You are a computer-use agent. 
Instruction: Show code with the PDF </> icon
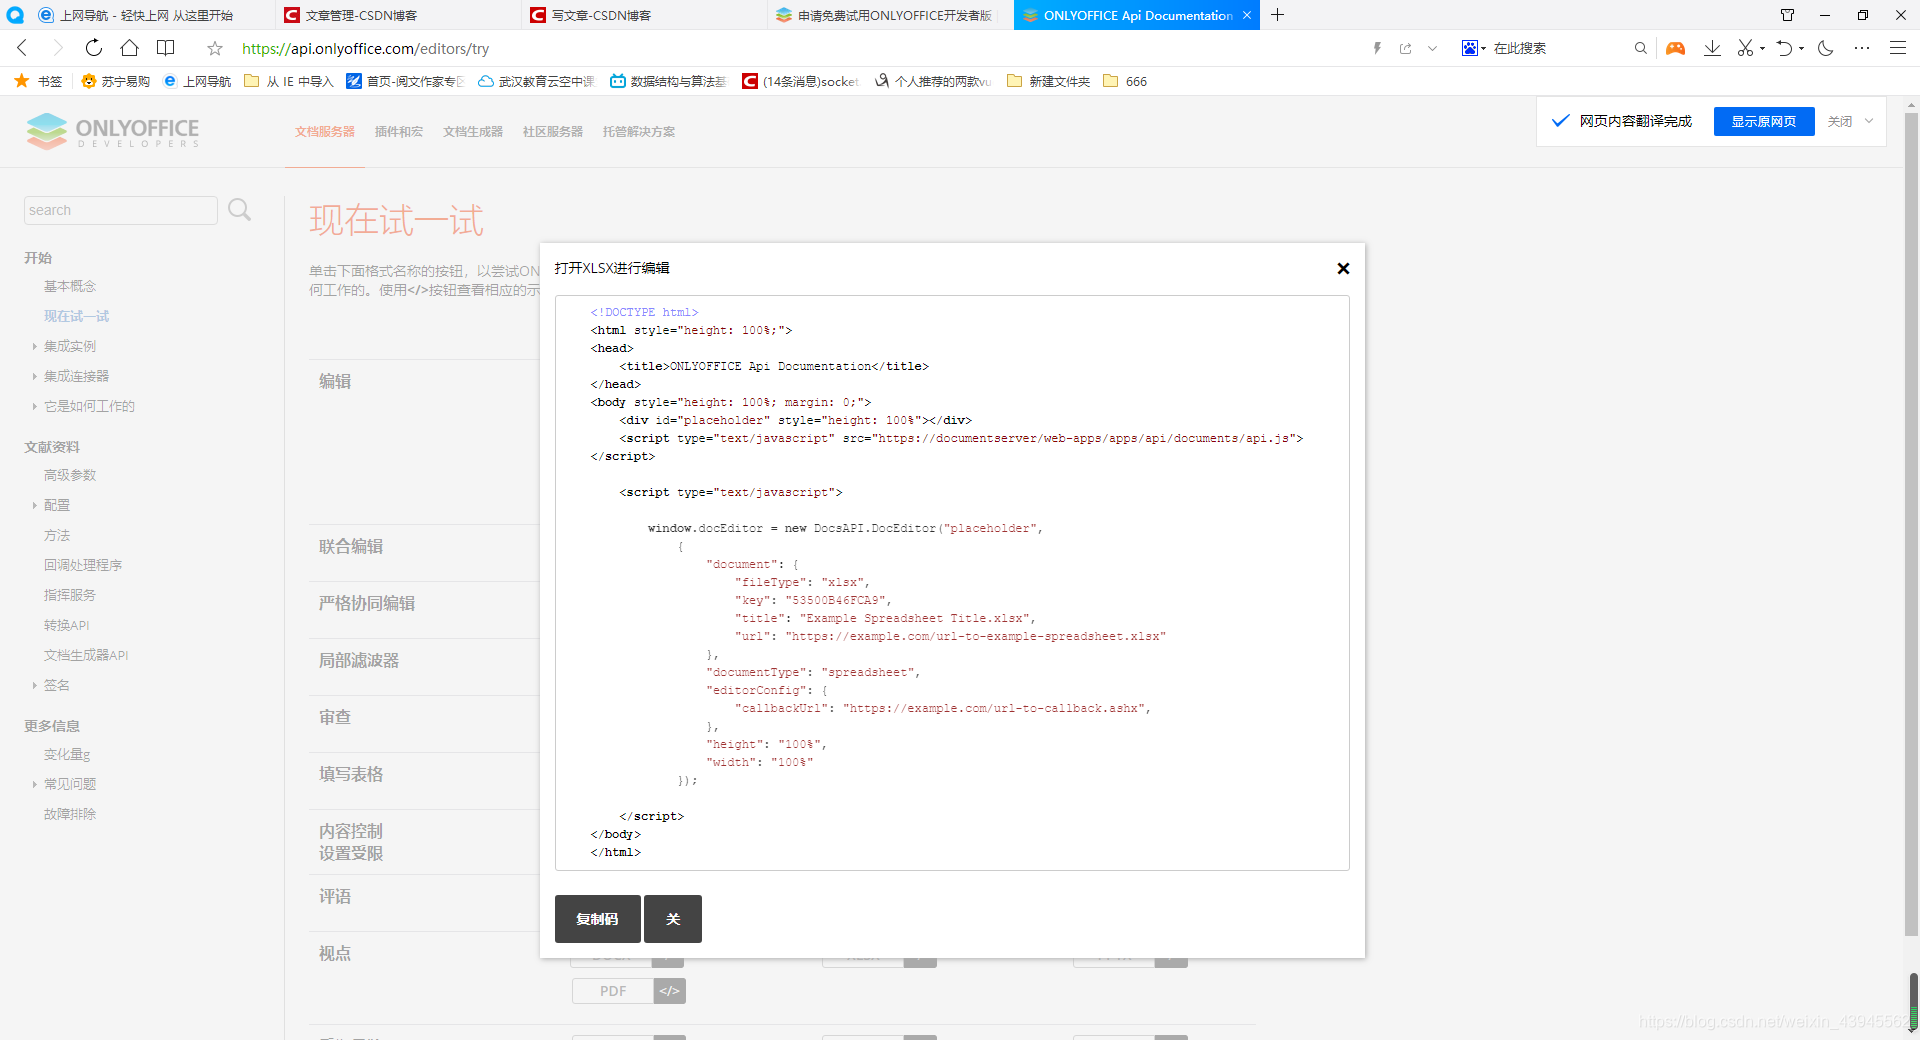click(670, 991)
